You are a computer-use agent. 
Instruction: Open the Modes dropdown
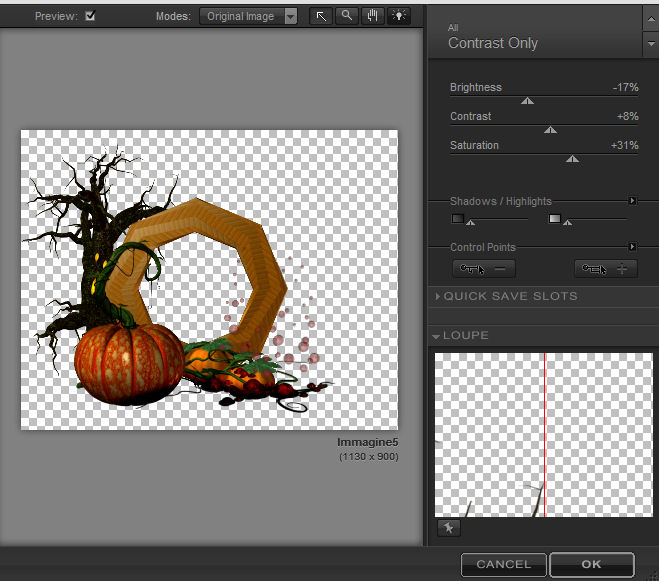[249, 16]
